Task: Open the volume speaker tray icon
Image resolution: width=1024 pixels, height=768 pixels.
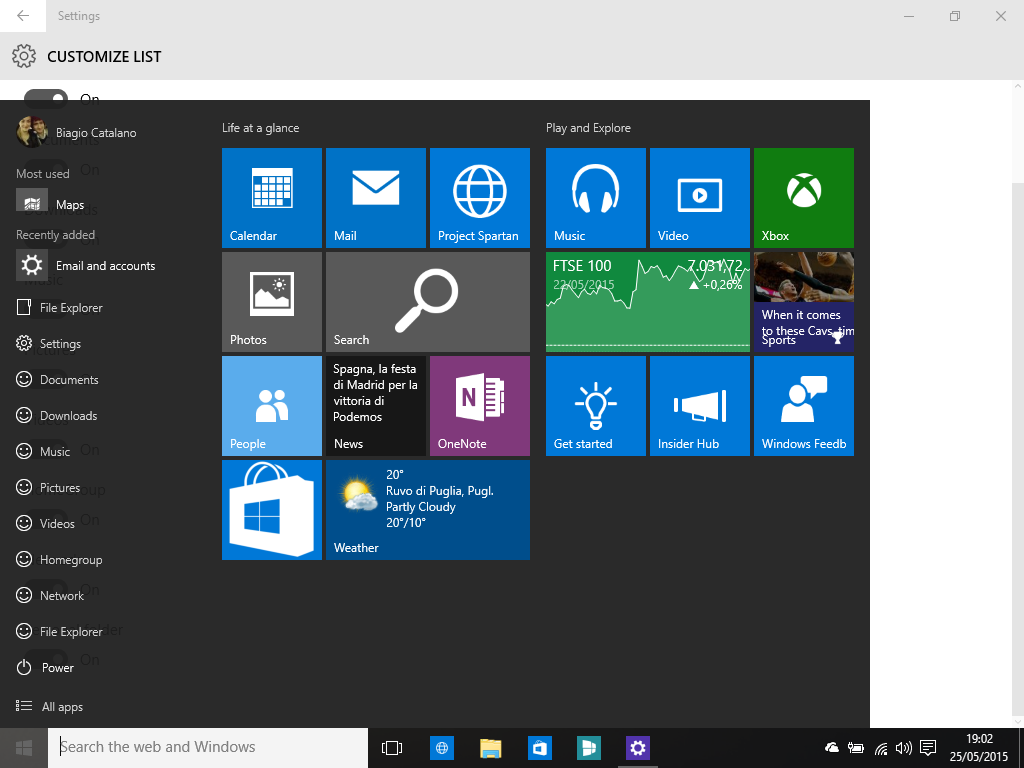Action: 904,748
